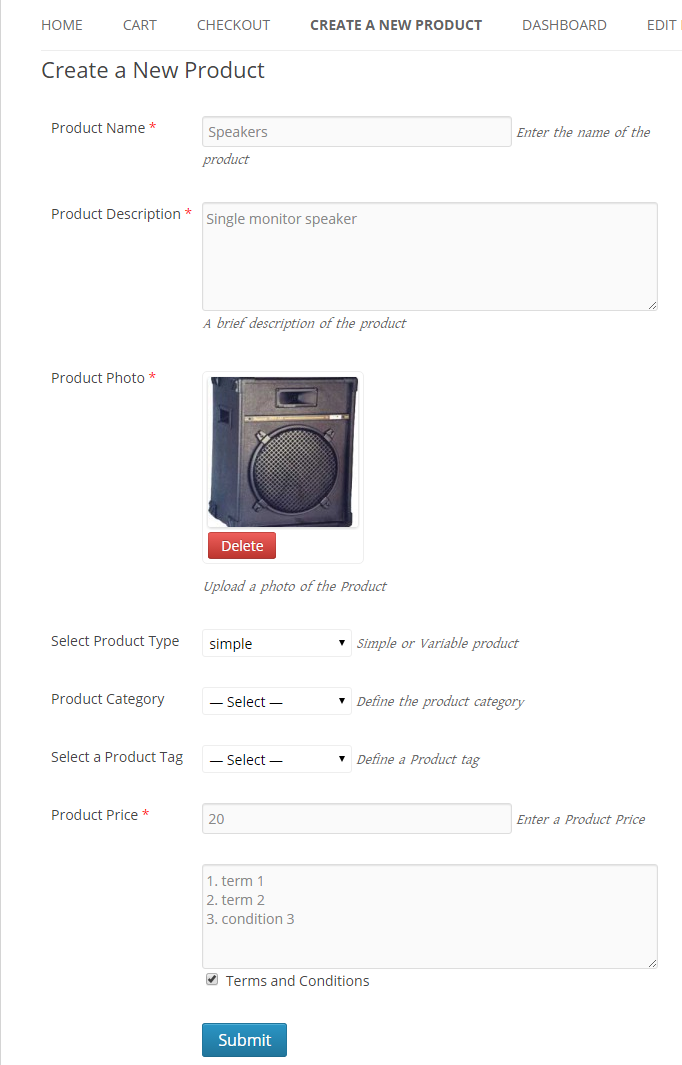This screenshot has height=1065, width=682.
Task: Click the Submit button
Action: 244,1040
